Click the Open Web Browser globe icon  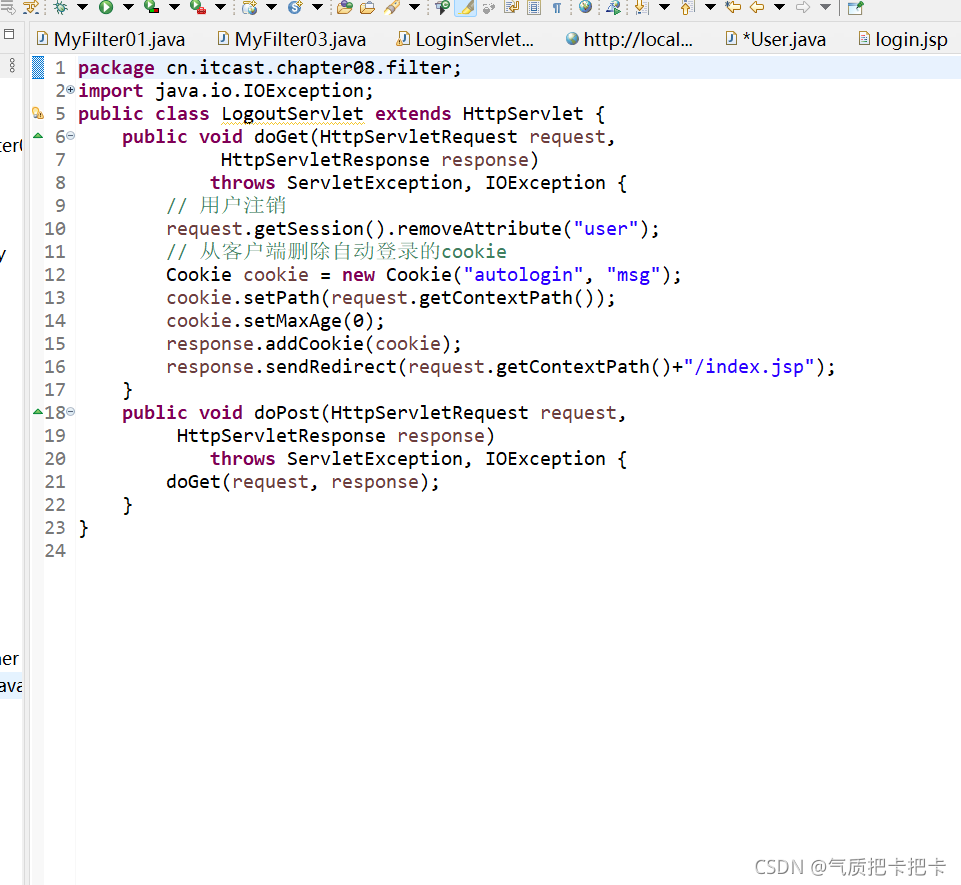pos(585,7)
